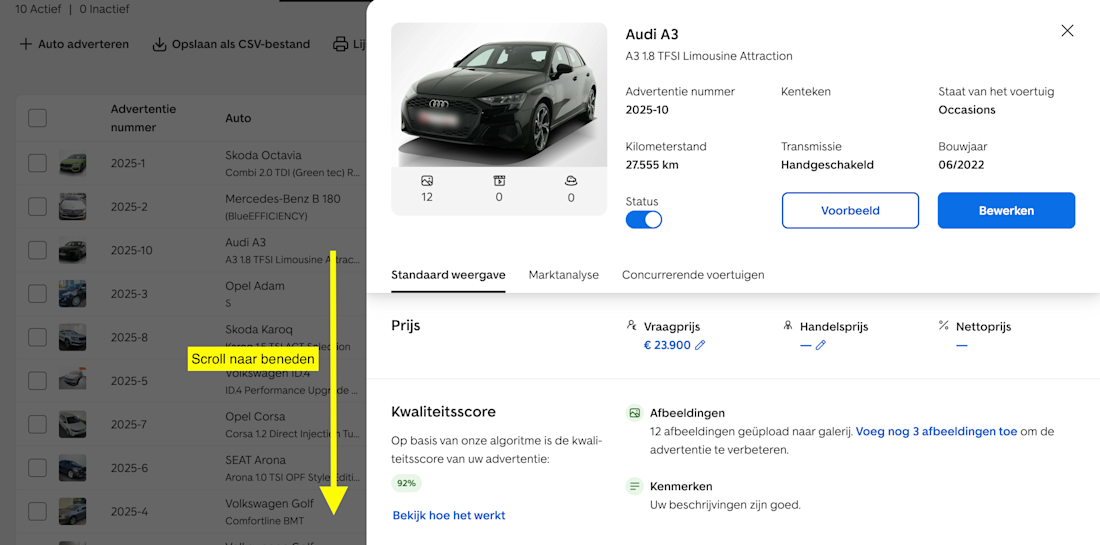Close the Audi A3 detail panel
The image size is (1100, 545).
[x=1067, y=31]
